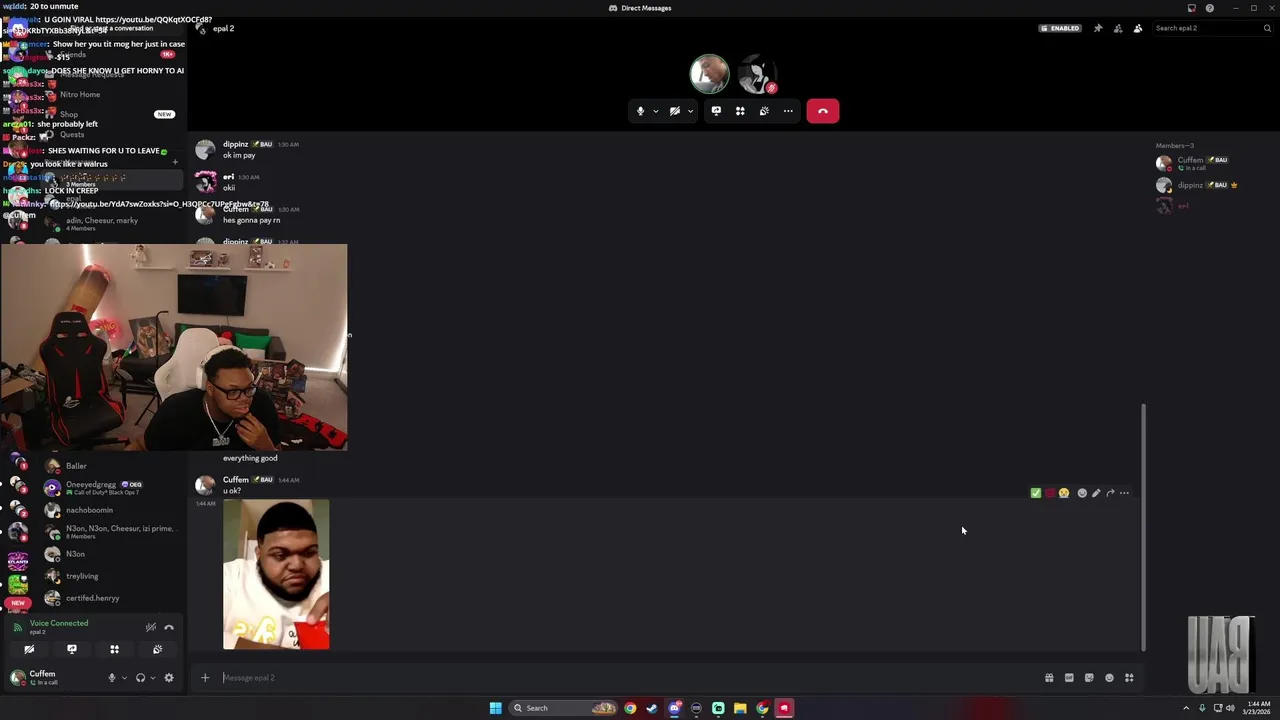Image resolution: width=1280 pixels, height=720 pixels.
Task: Click Cuffem's name on the u ok? message
Action: click(x=235, y=480)
